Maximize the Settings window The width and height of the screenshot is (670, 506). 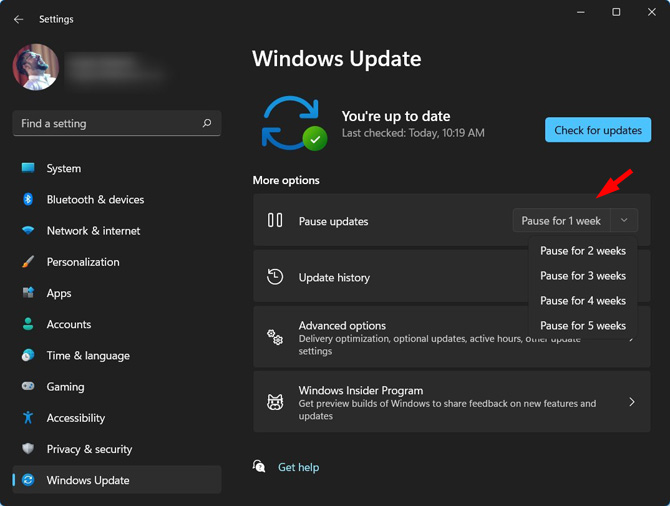coord(616,12)
